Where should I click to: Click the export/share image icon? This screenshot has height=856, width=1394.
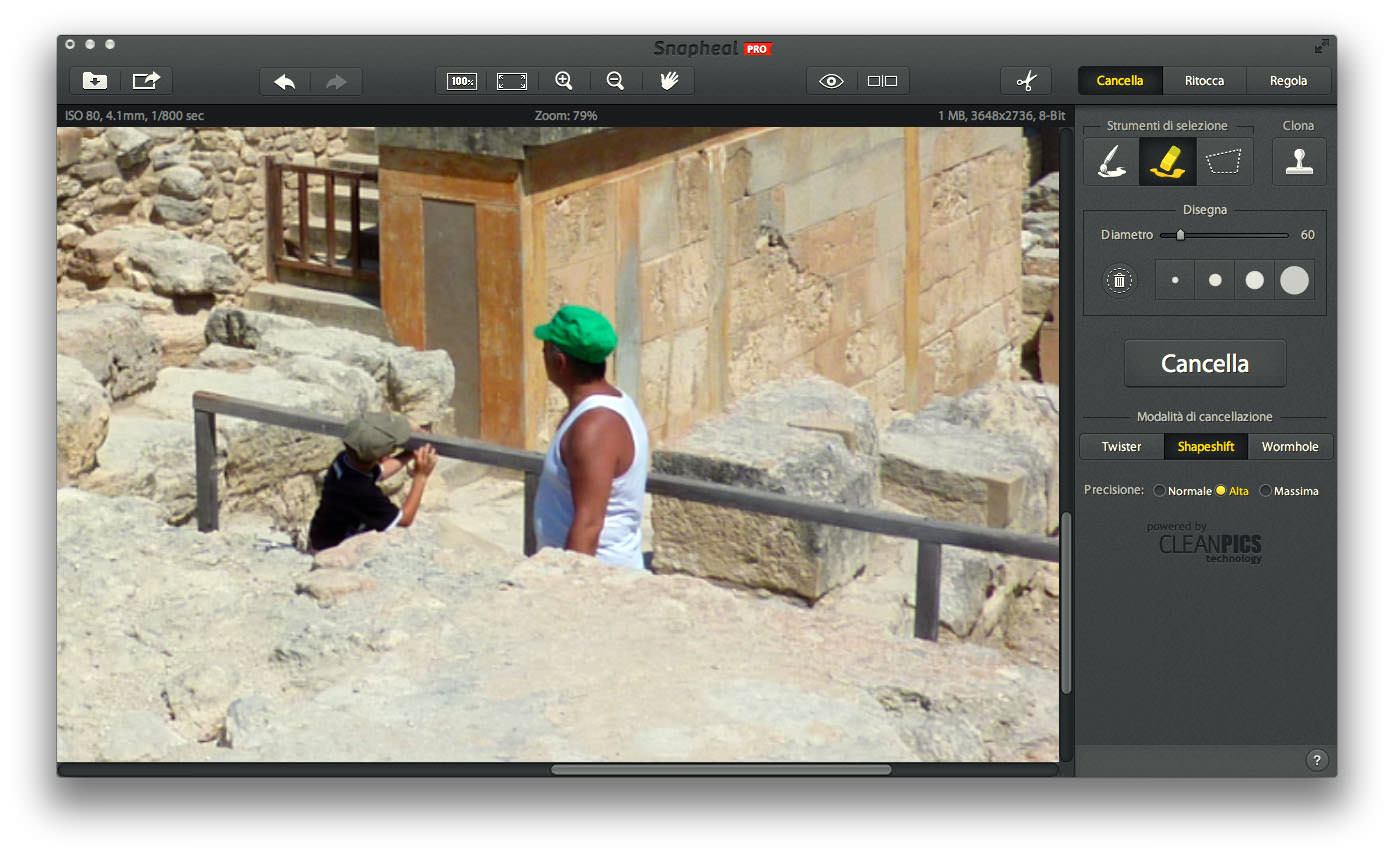(146, 81)
